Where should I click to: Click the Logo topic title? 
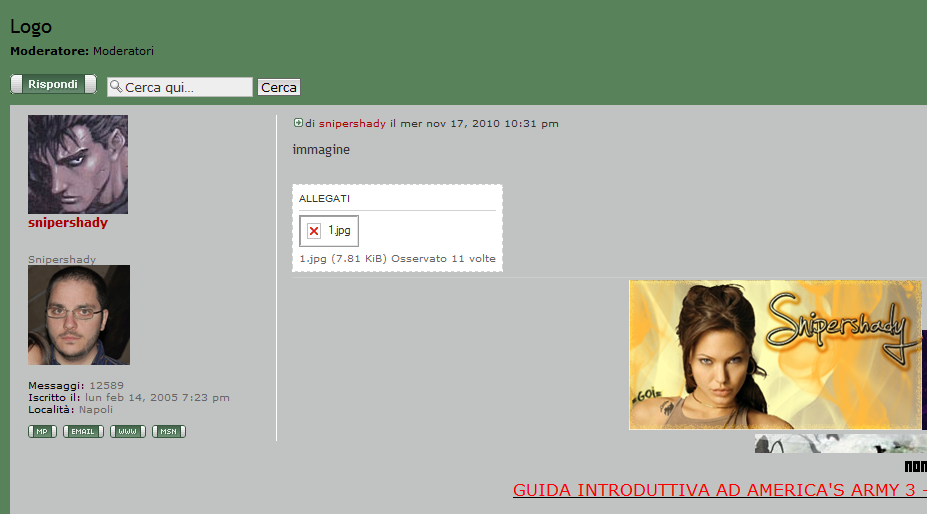pyautogui.click(x=31, y=27)
